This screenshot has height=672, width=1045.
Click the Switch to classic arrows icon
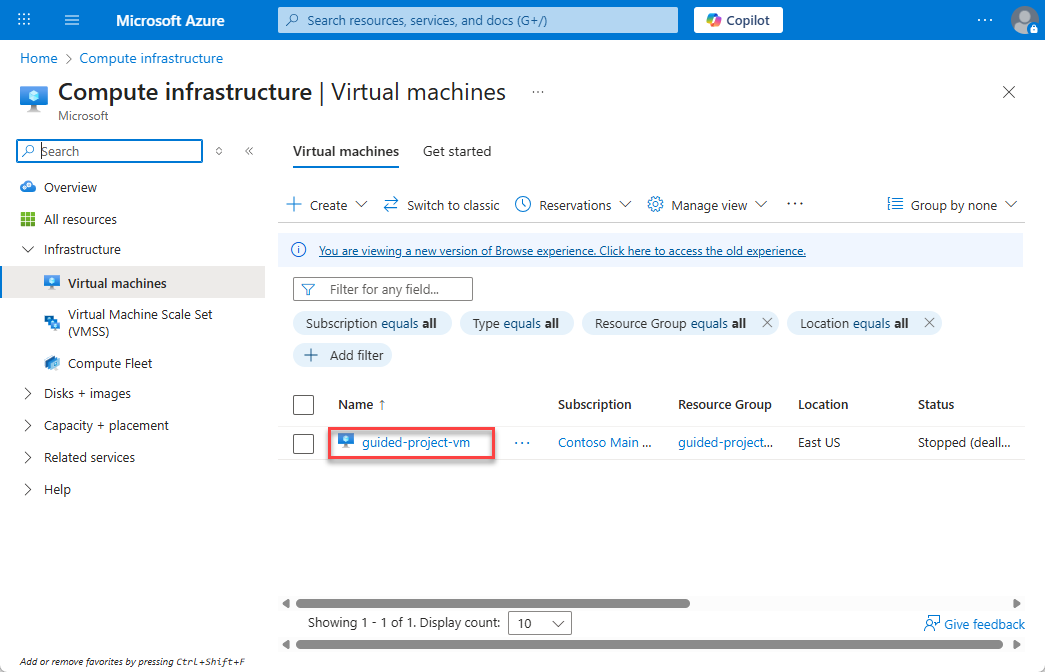[x=391, y=204]
